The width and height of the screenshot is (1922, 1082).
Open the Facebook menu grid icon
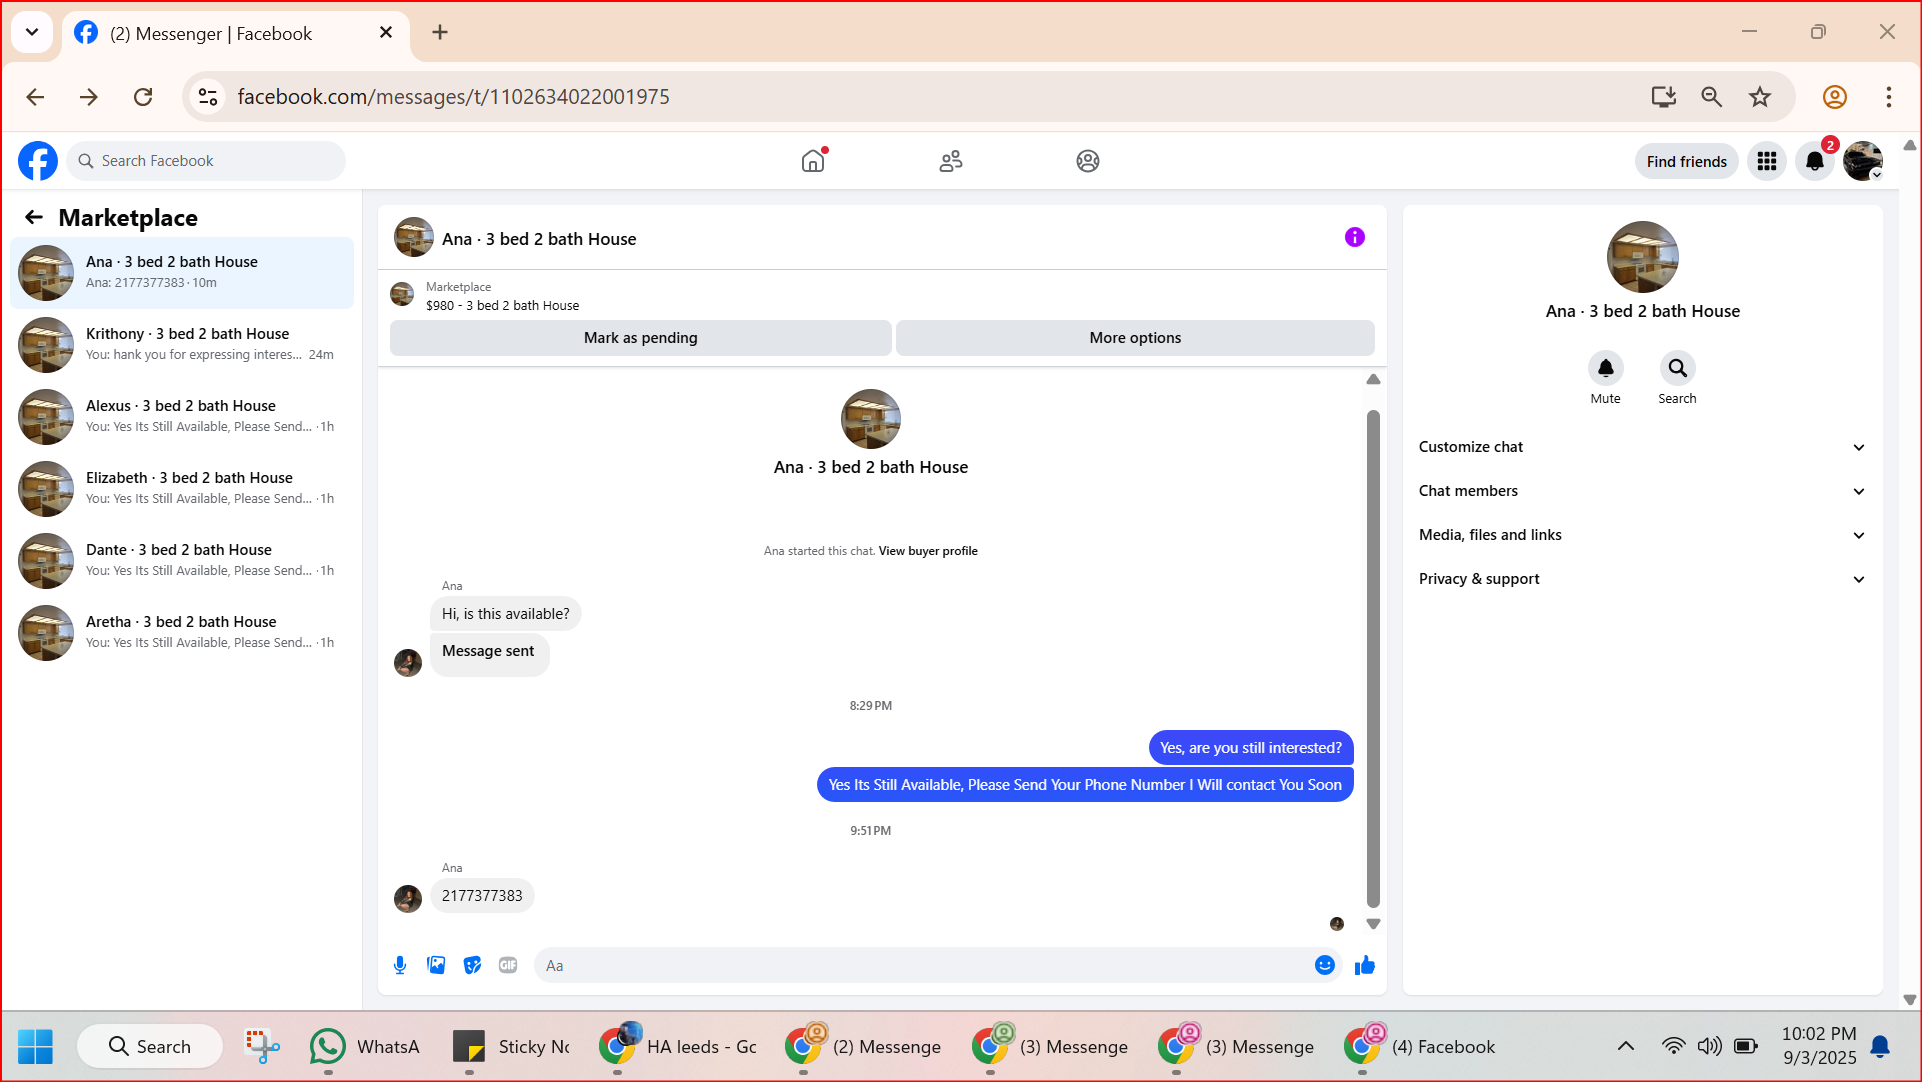1767,161
